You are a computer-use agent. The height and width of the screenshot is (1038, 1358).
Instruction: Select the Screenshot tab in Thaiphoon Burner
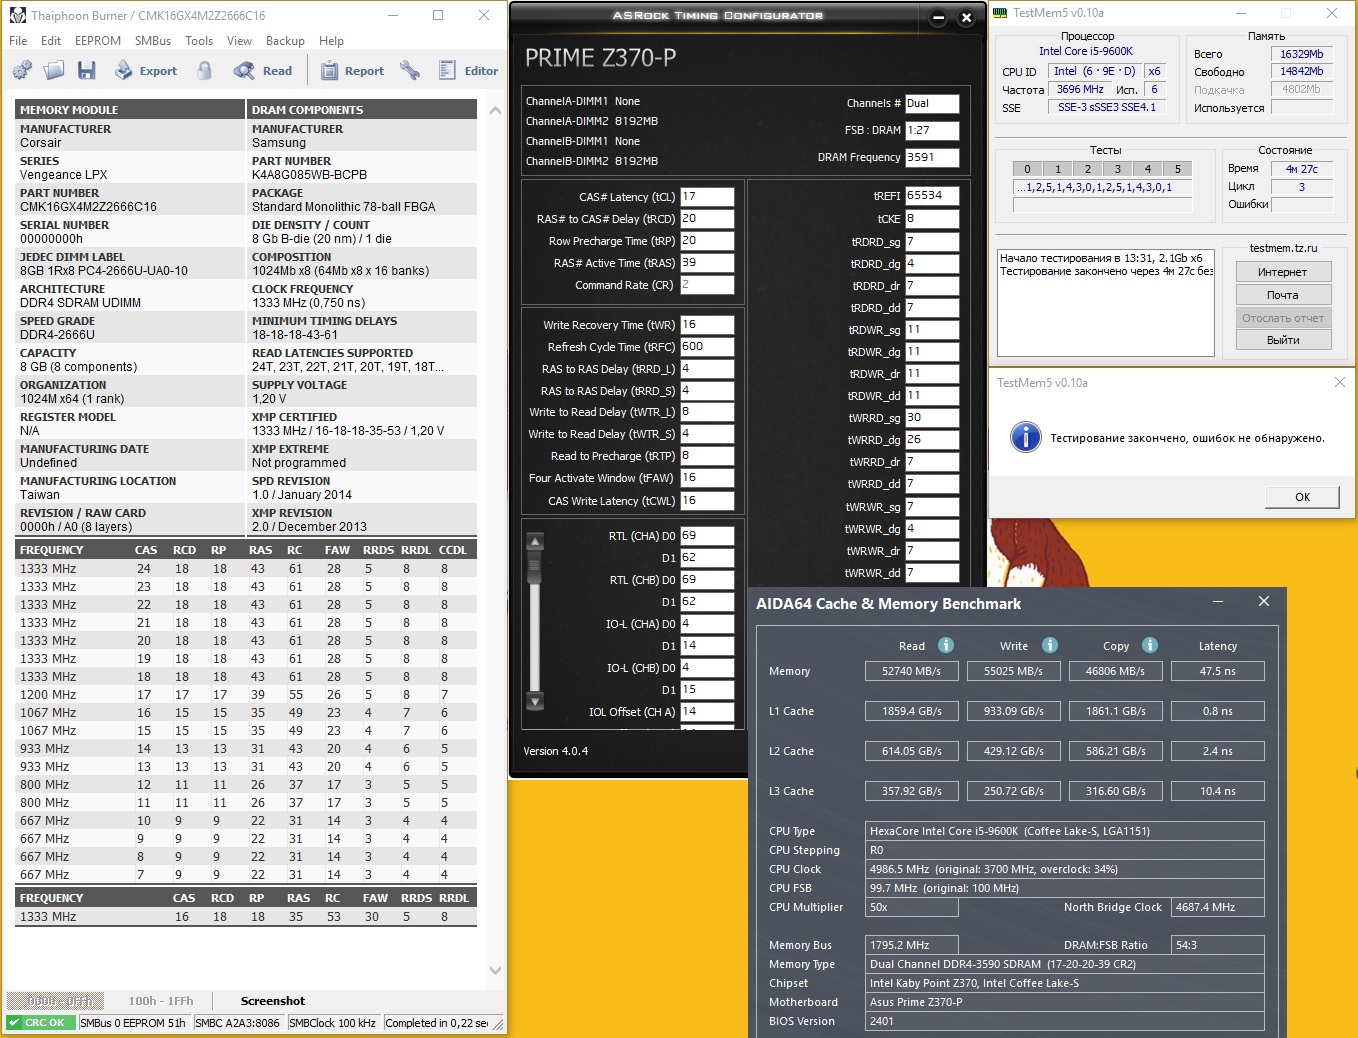(273, 1001)
